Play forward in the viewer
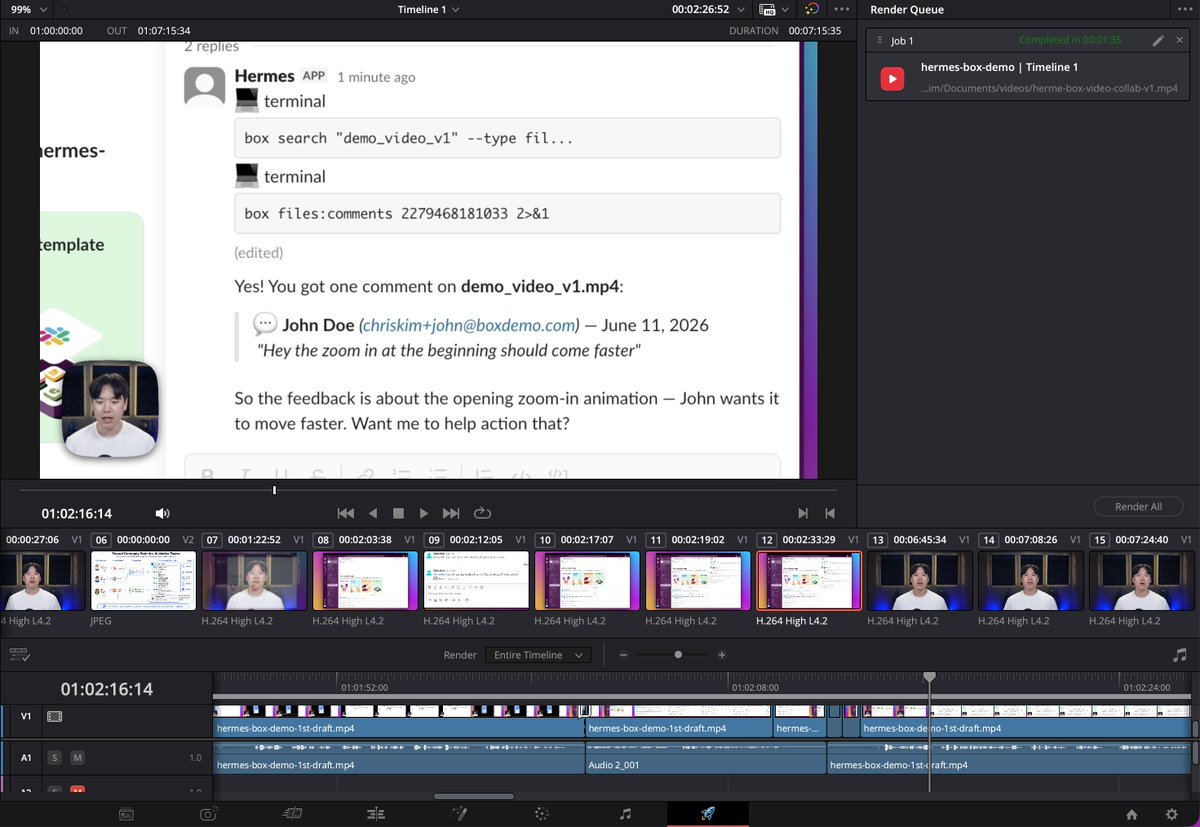This screenshot has height=827, width=1200. pos(424,513)
